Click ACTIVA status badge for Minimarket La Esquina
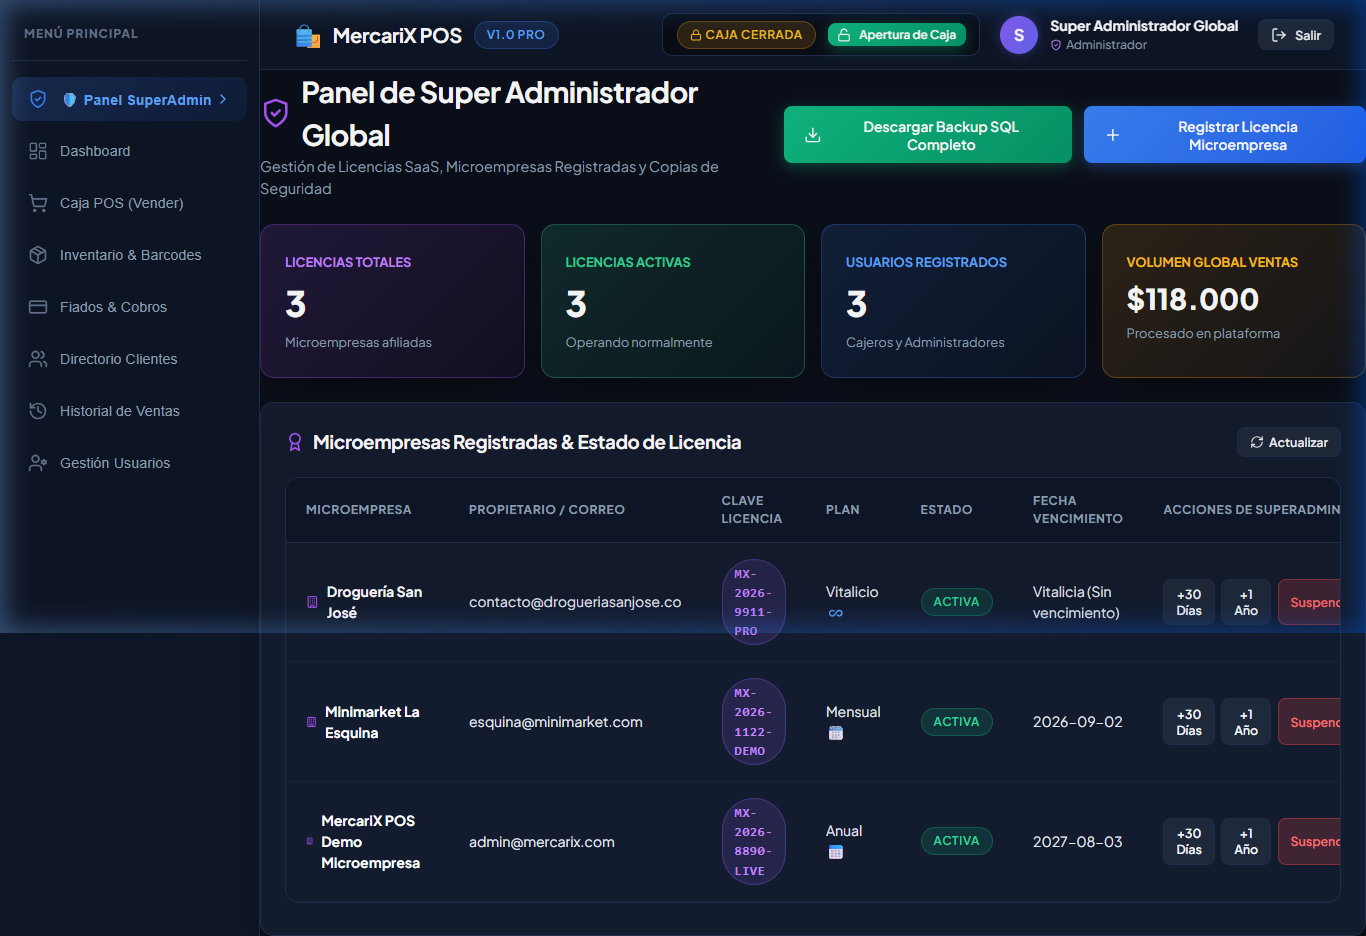Viewport: 1366px width, 936px height. click(x=957, y=722)
